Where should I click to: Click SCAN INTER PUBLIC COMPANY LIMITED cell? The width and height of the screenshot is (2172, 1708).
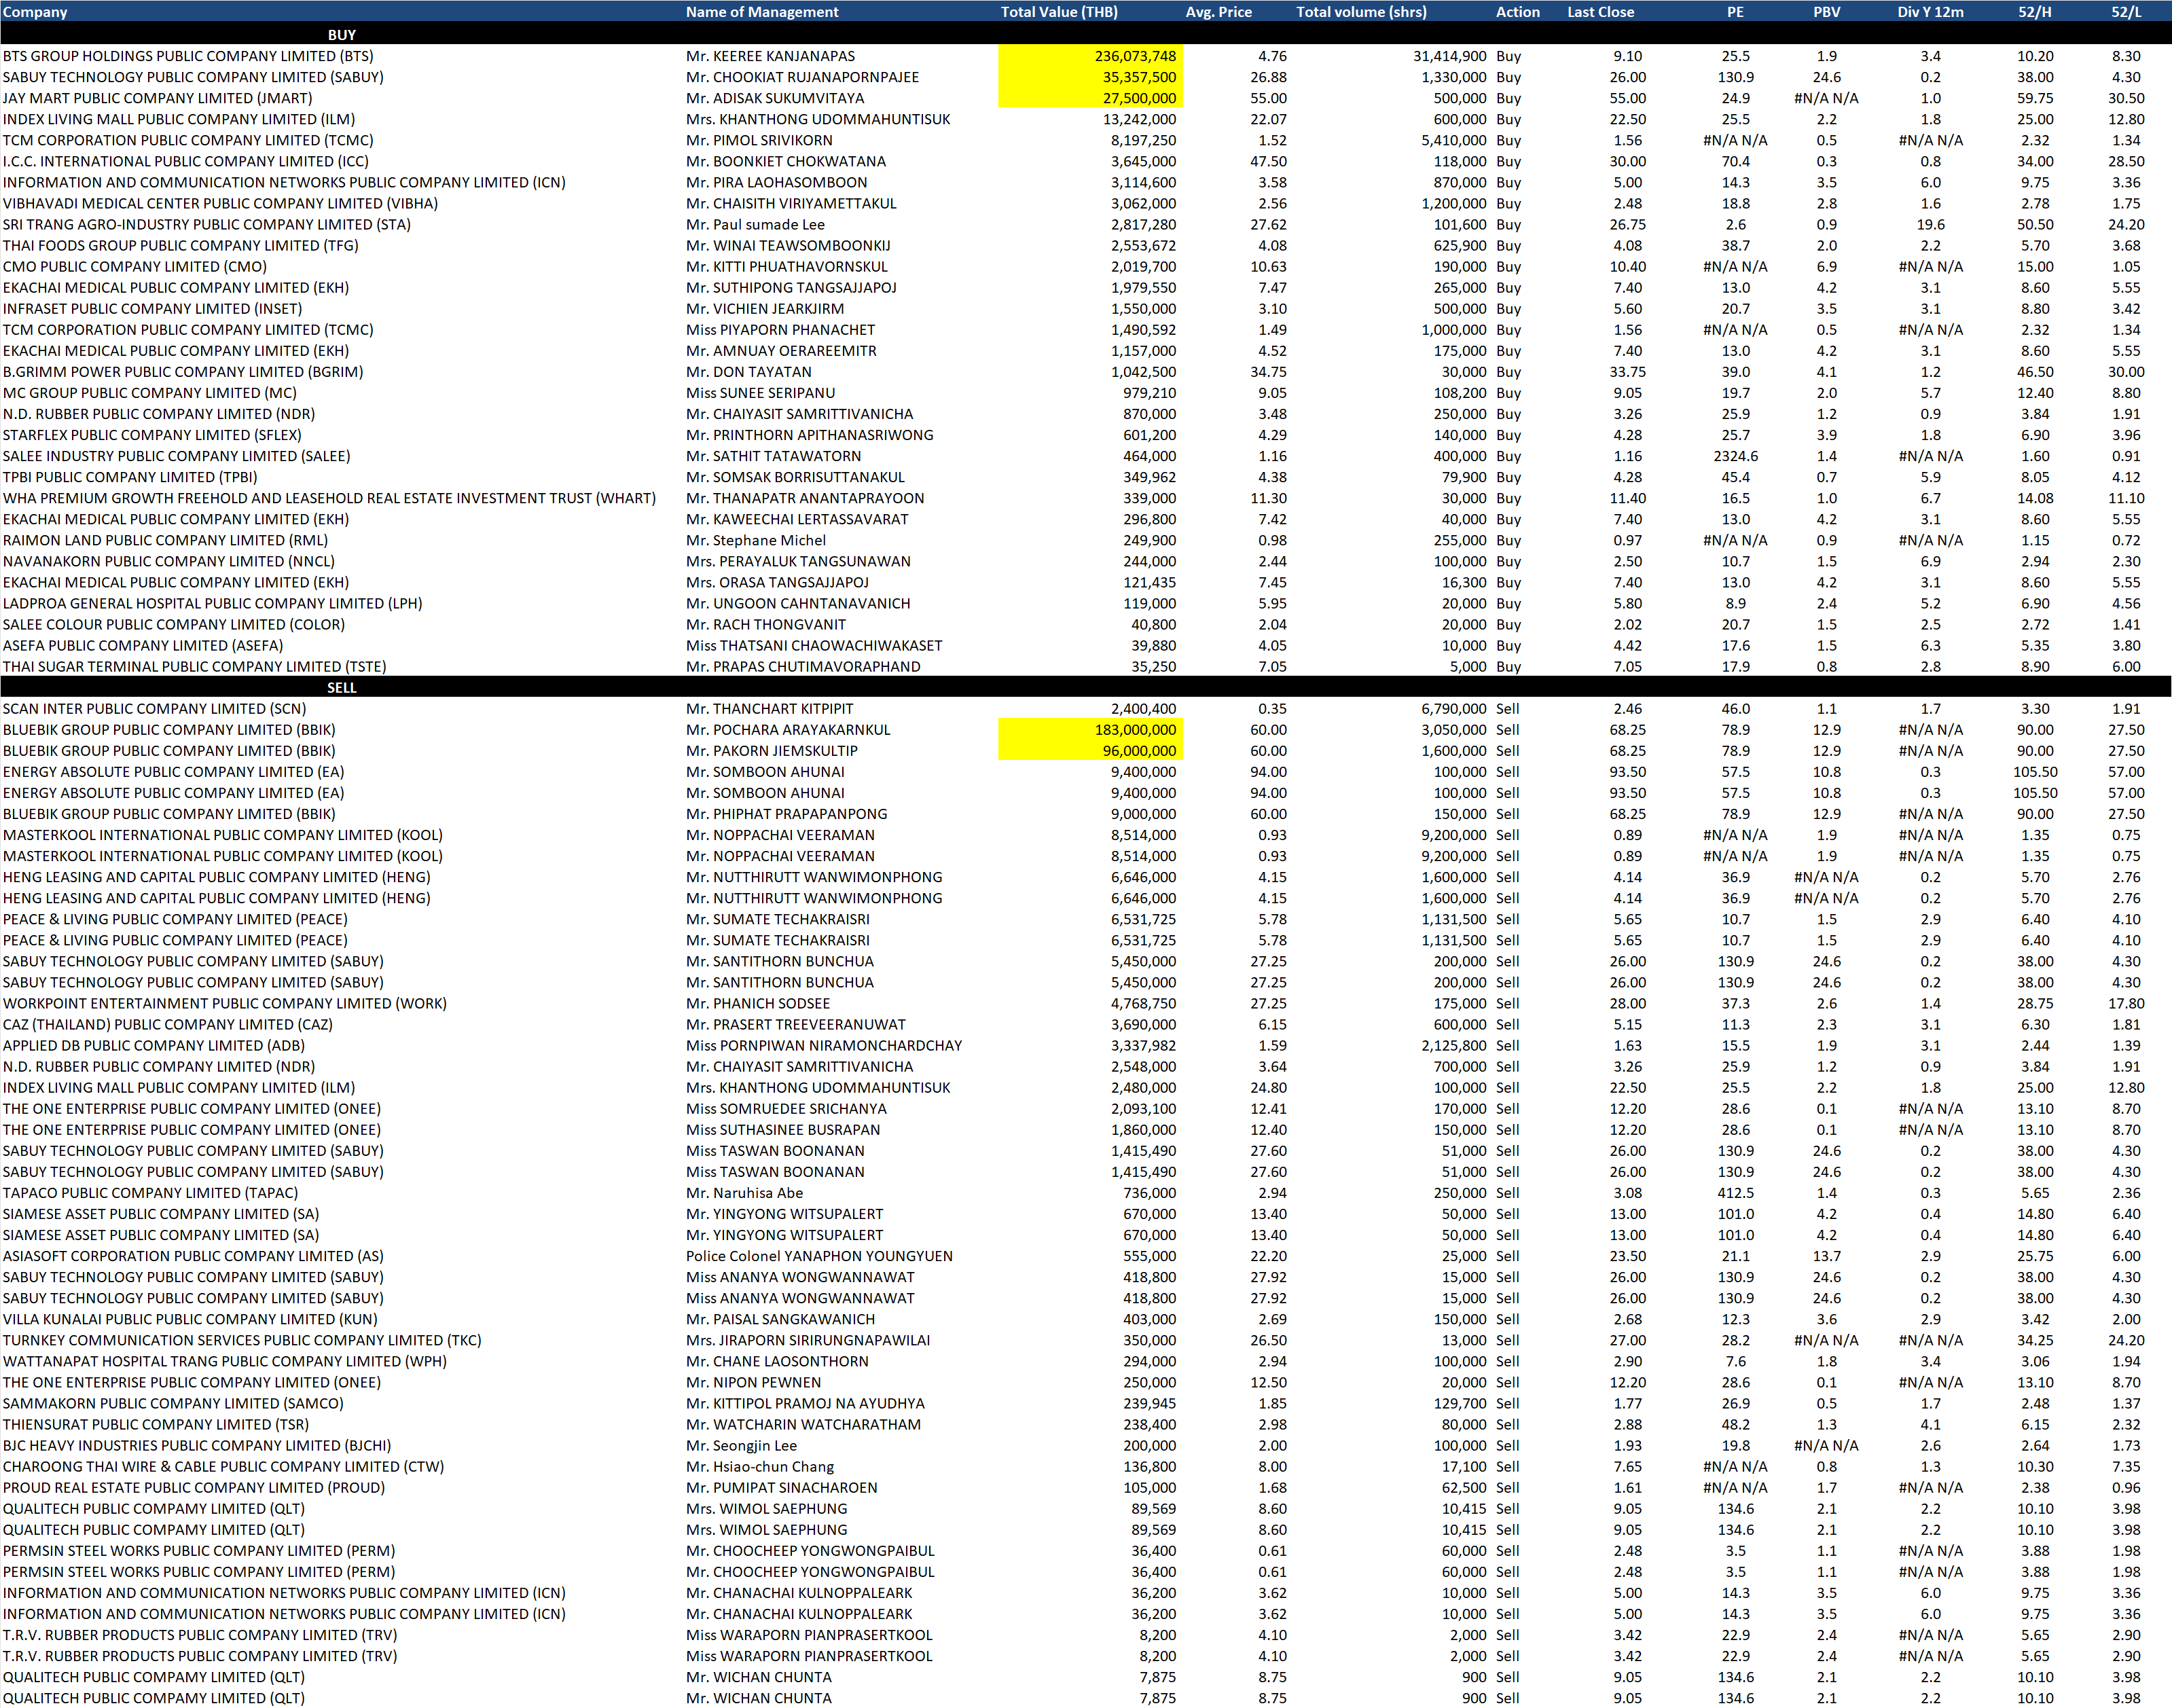(x=154, y=708)
